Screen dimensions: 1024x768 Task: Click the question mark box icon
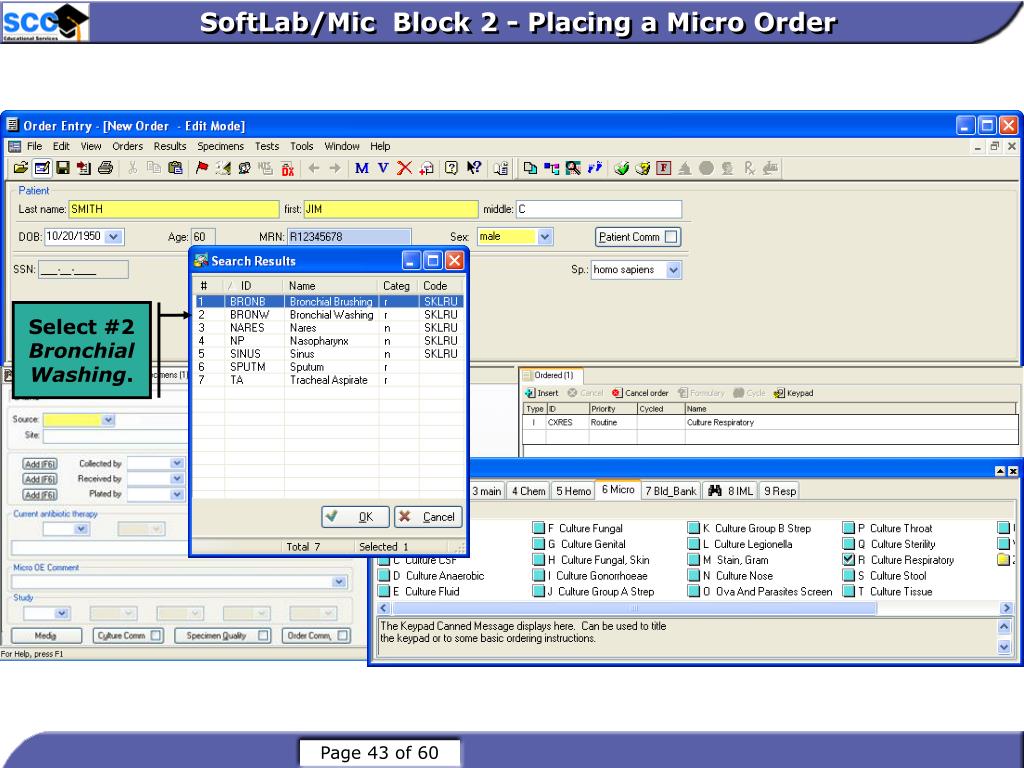click(451, 168)
